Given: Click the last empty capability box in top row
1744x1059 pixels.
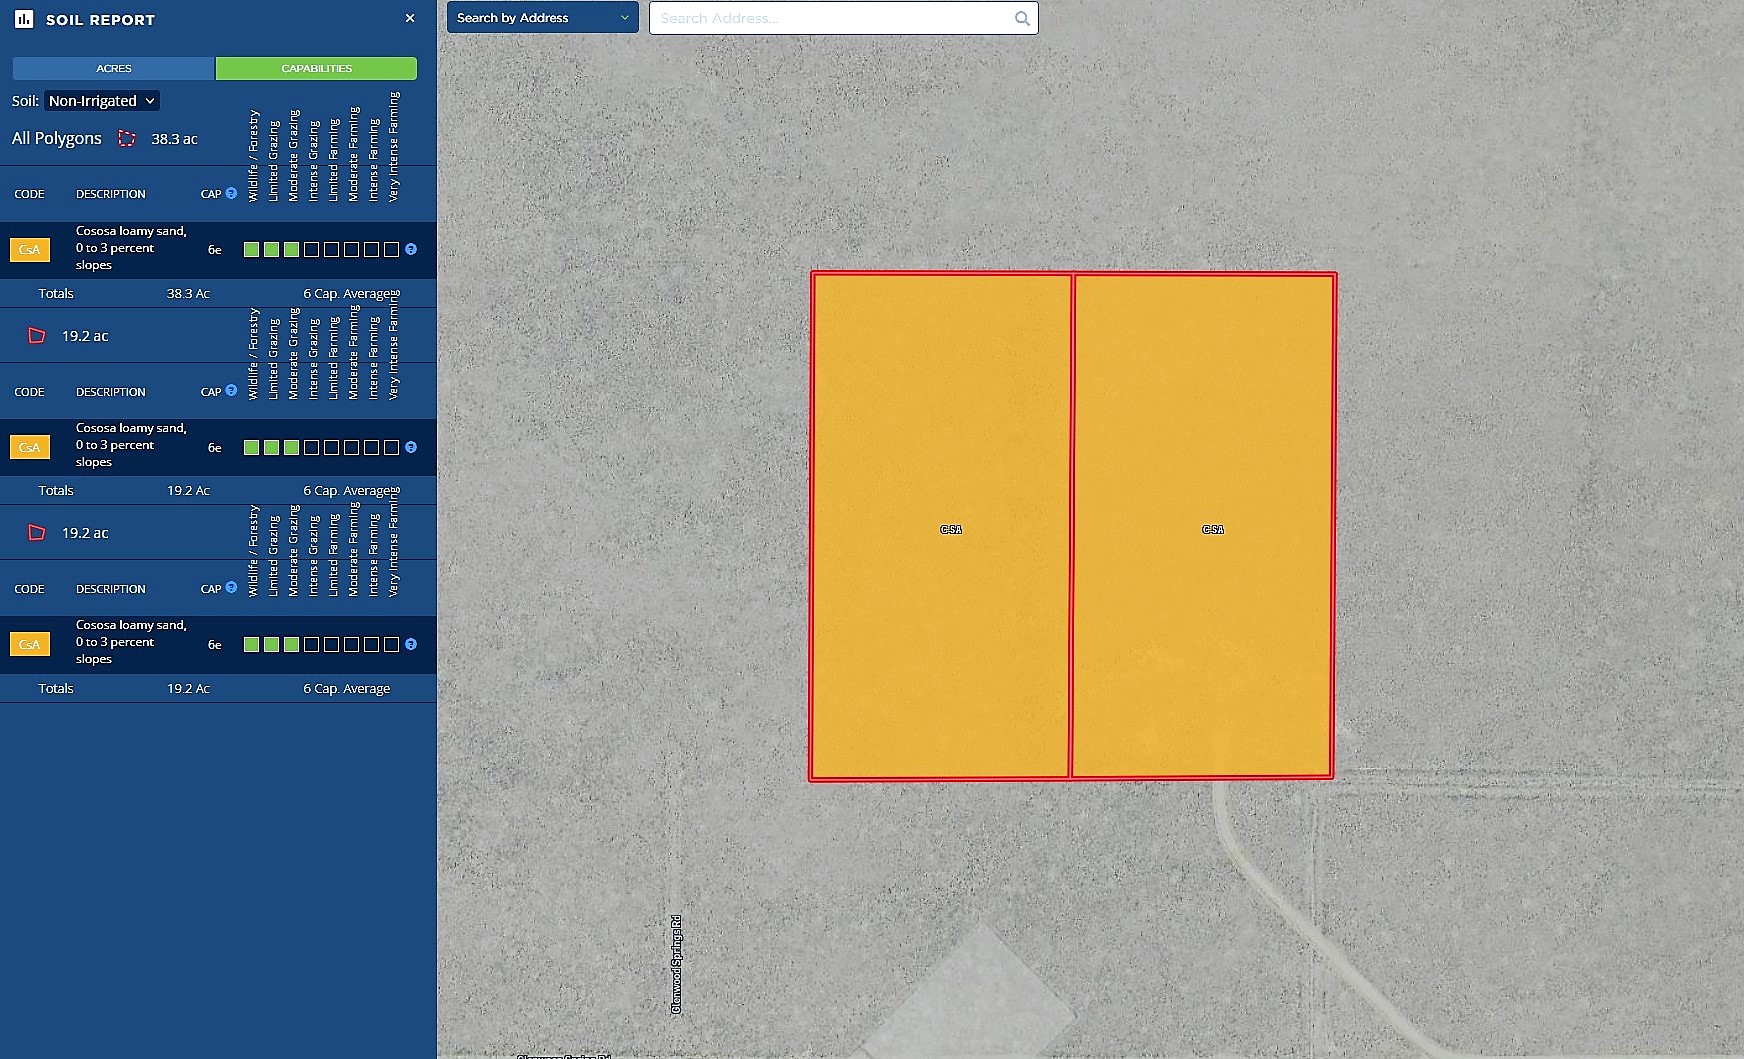Looking at the screenshot, I should tap(391, 249).
